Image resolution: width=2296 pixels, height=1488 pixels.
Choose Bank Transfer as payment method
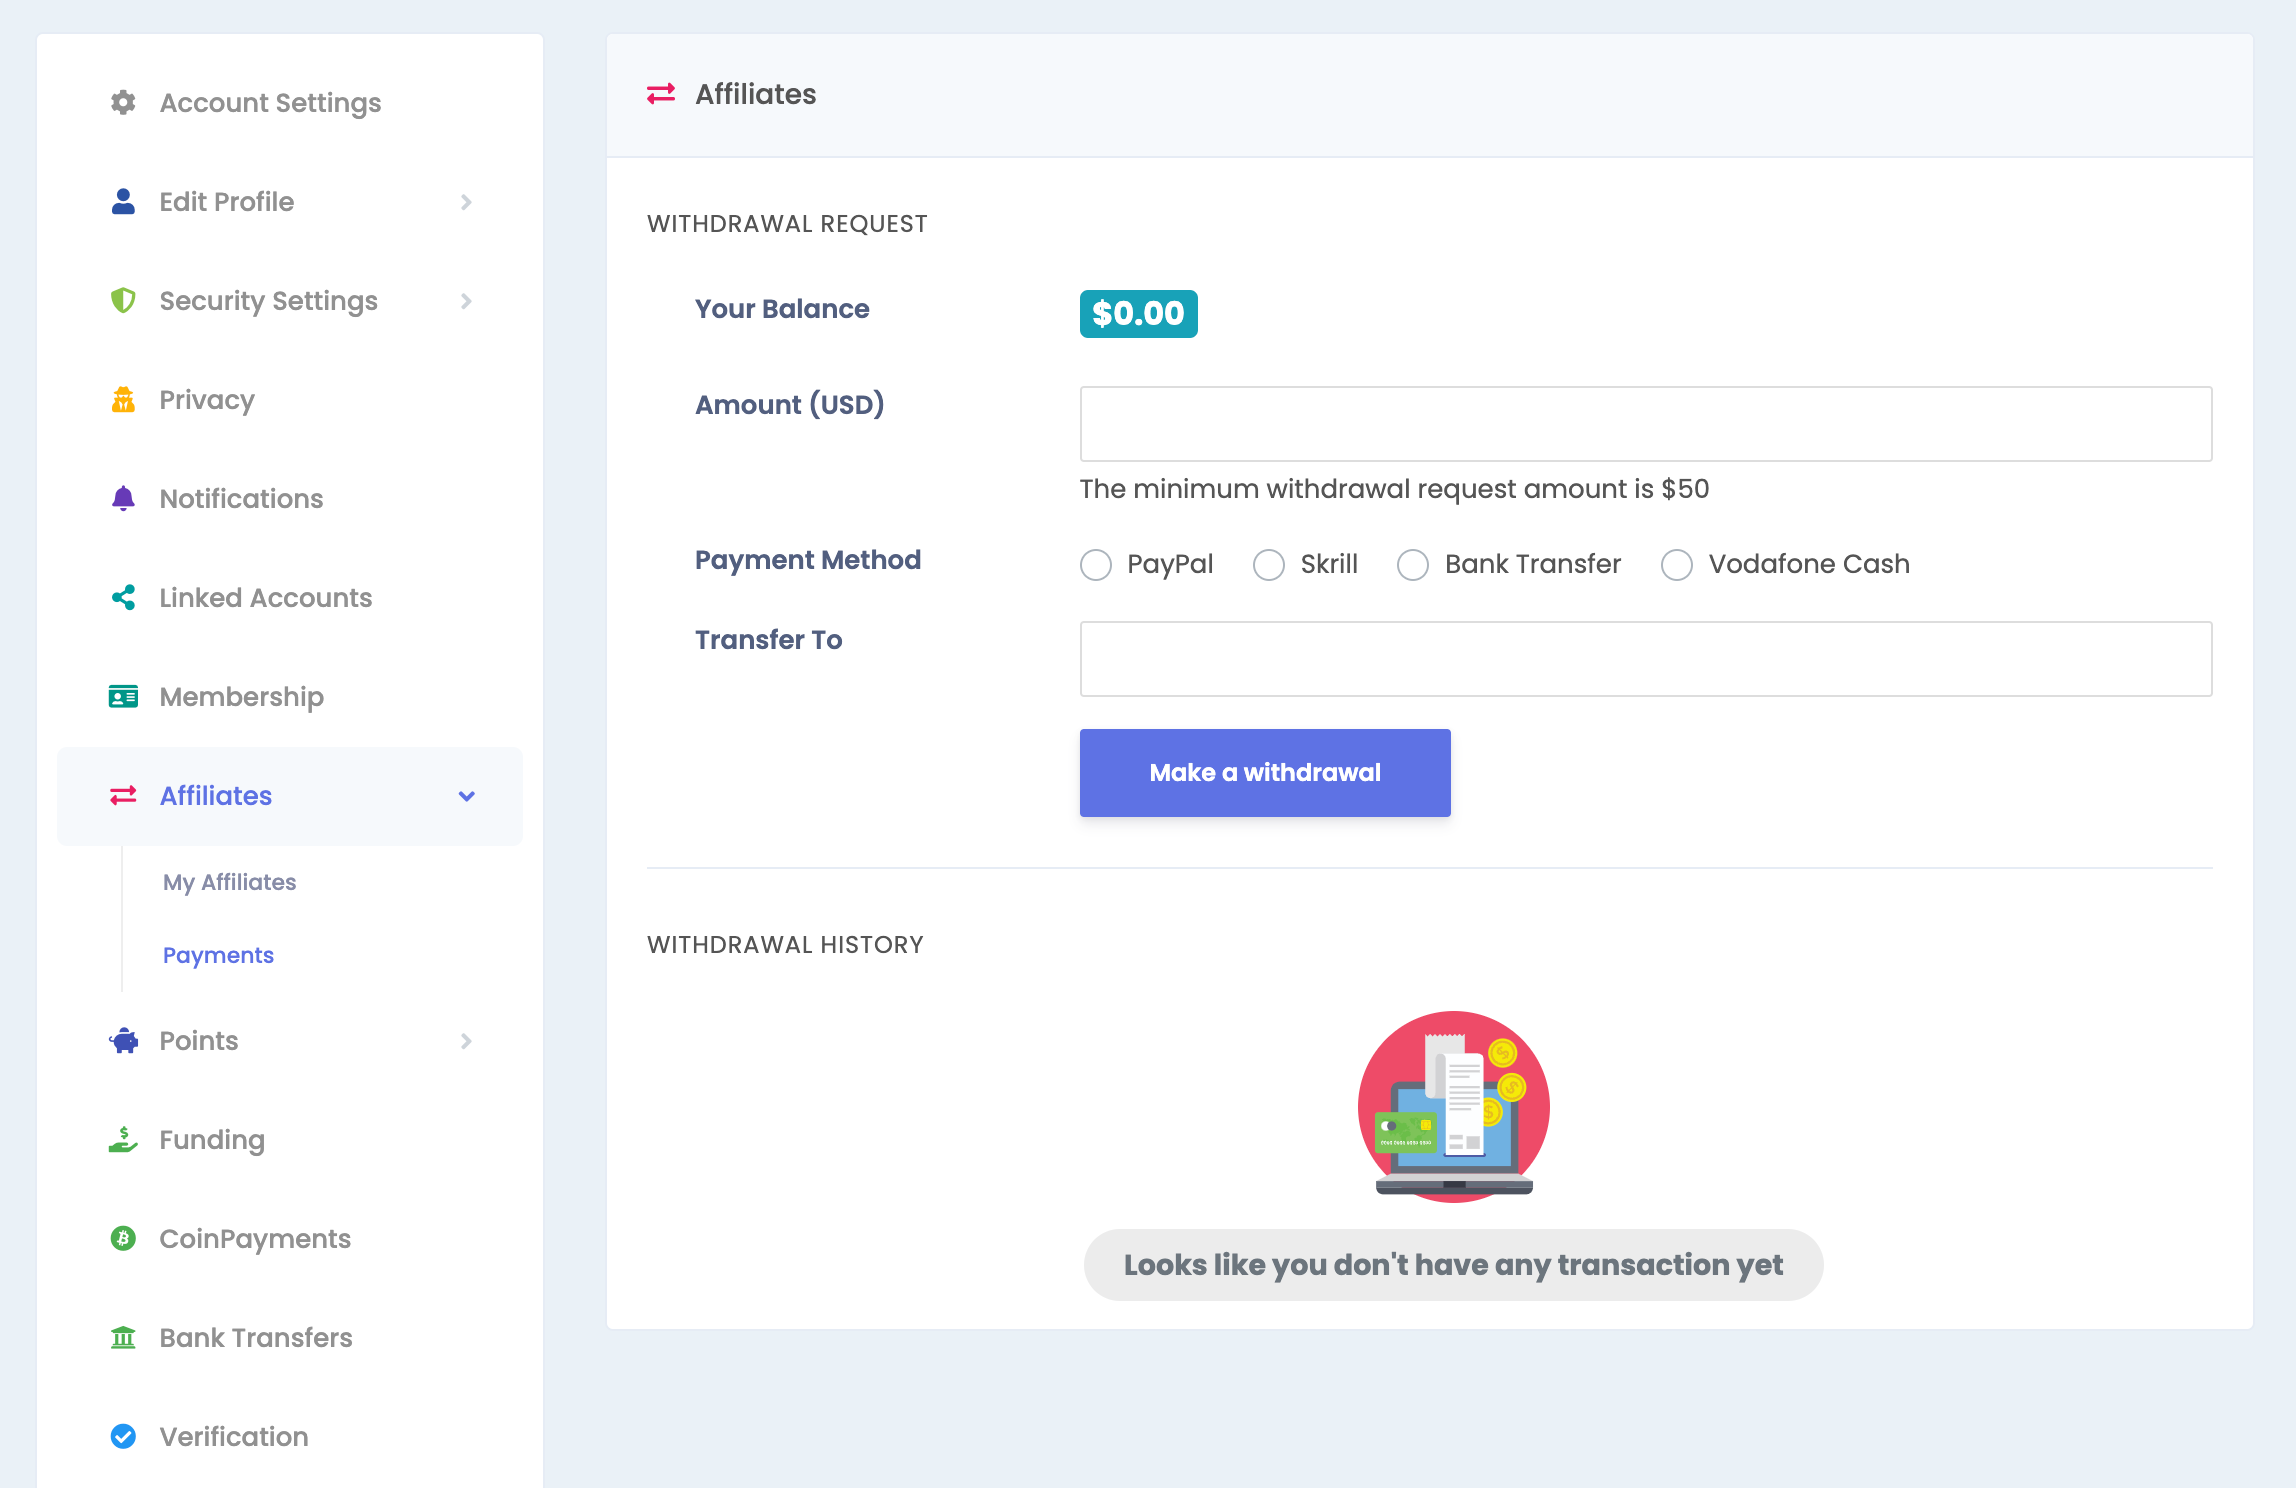[x=1413, y=565]
